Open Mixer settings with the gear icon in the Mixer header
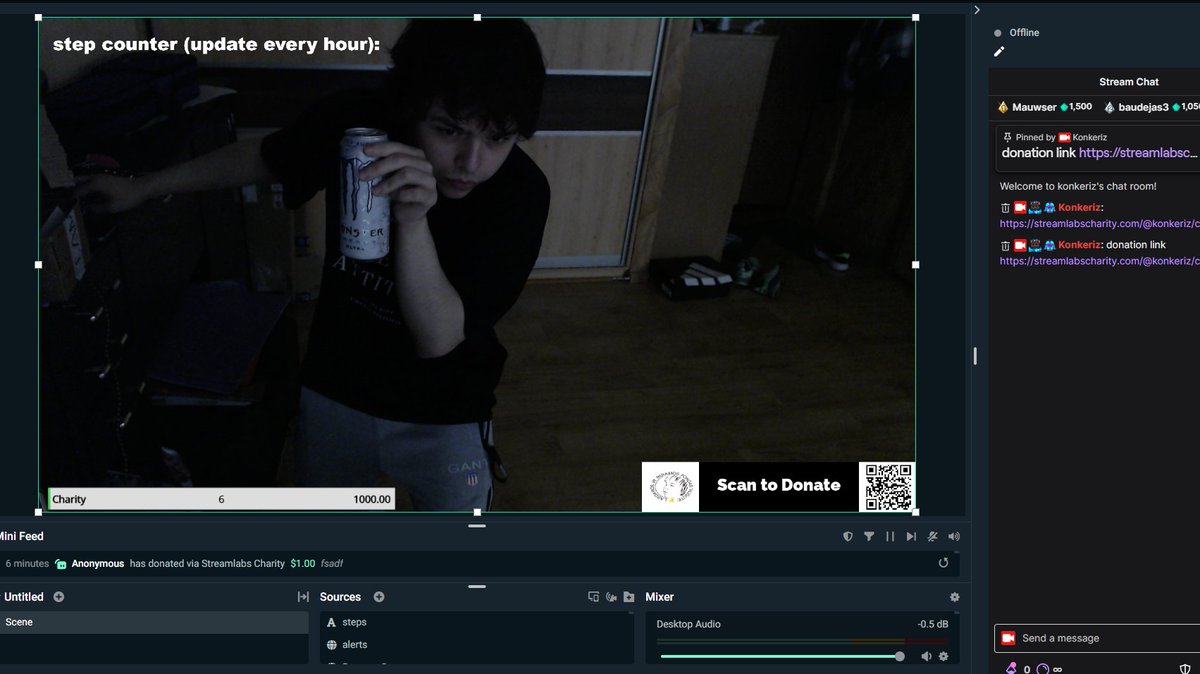 click(954, 597)
